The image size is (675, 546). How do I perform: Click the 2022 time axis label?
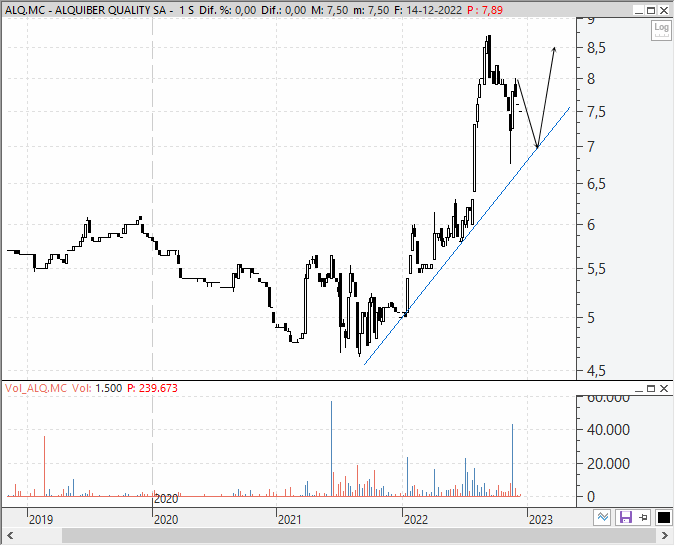(x=415, y=520)
